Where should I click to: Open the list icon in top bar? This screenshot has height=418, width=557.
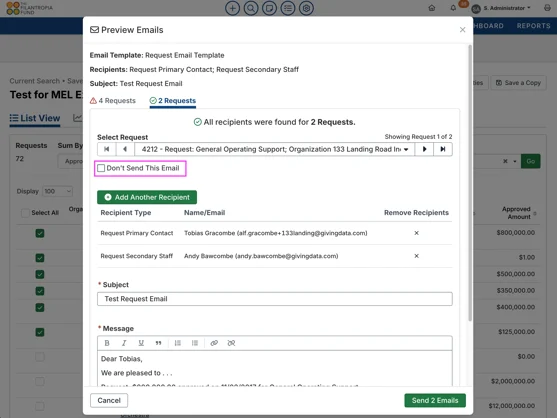click(288, 8)
